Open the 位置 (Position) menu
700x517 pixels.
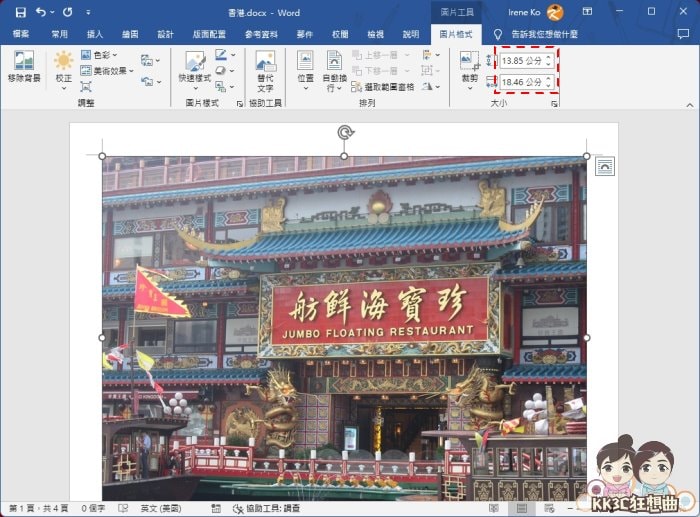[x=305, y=71]
